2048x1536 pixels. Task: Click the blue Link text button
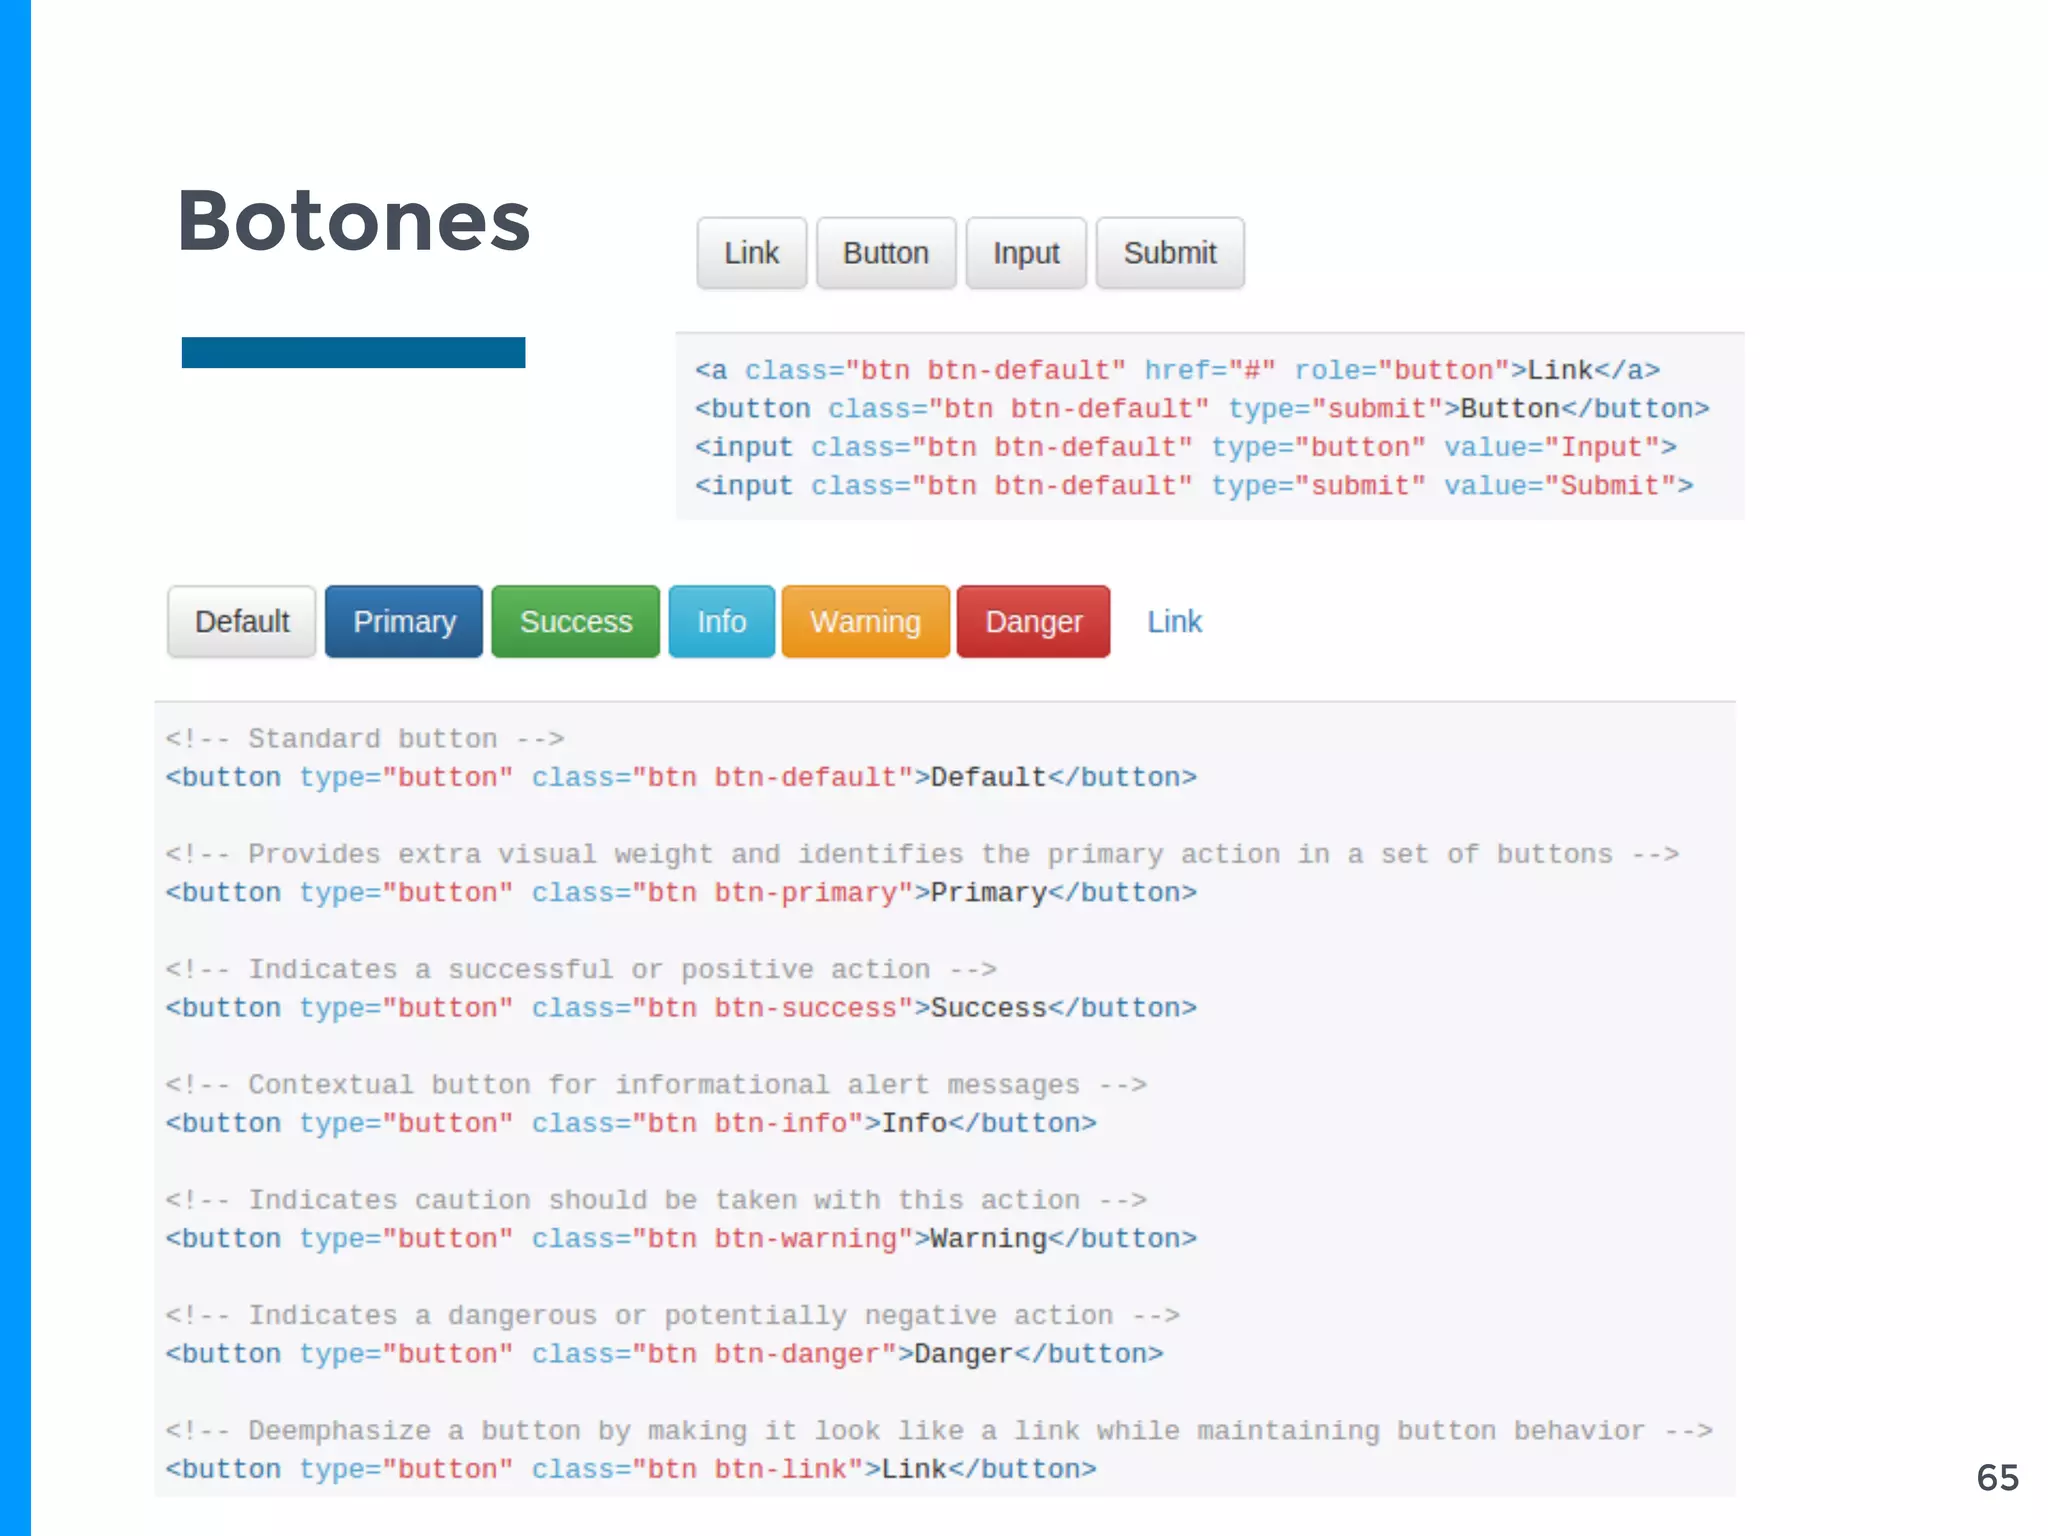click(1174, 621)
